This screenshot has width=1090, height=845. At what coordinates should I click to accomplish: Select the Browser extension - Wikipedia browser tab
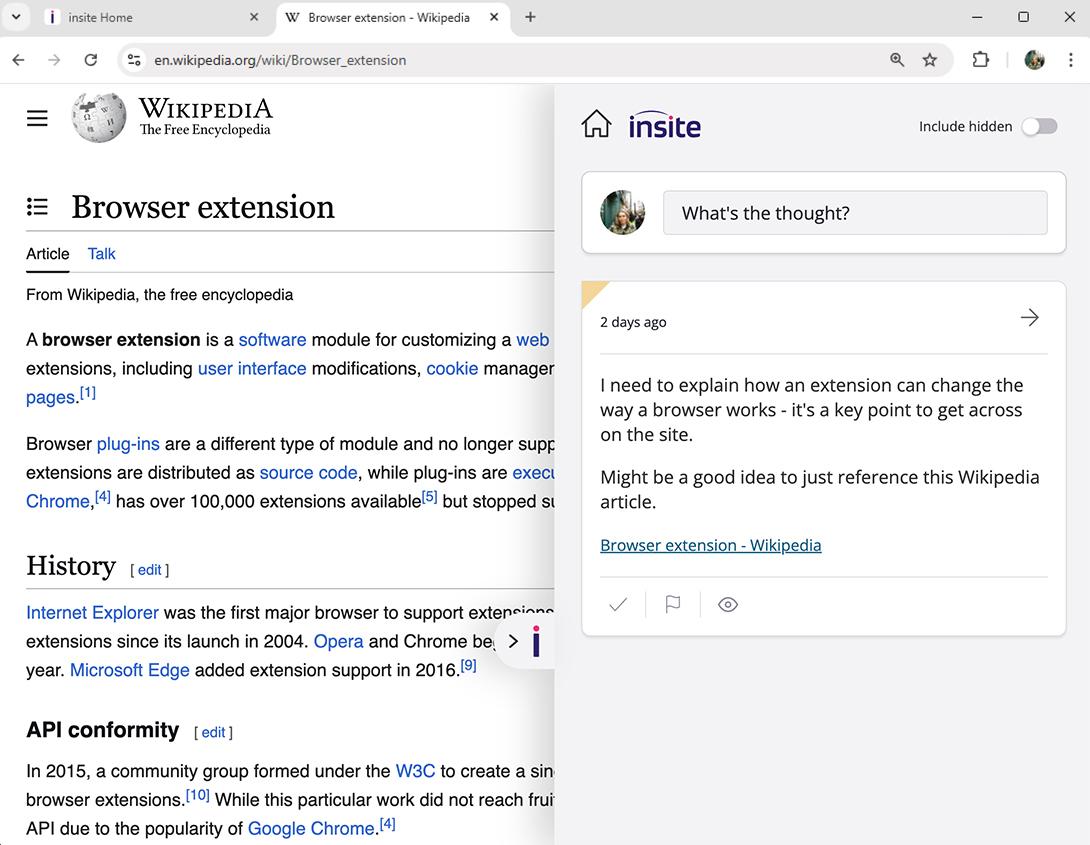pyautogui.click(x=393, y=17)
